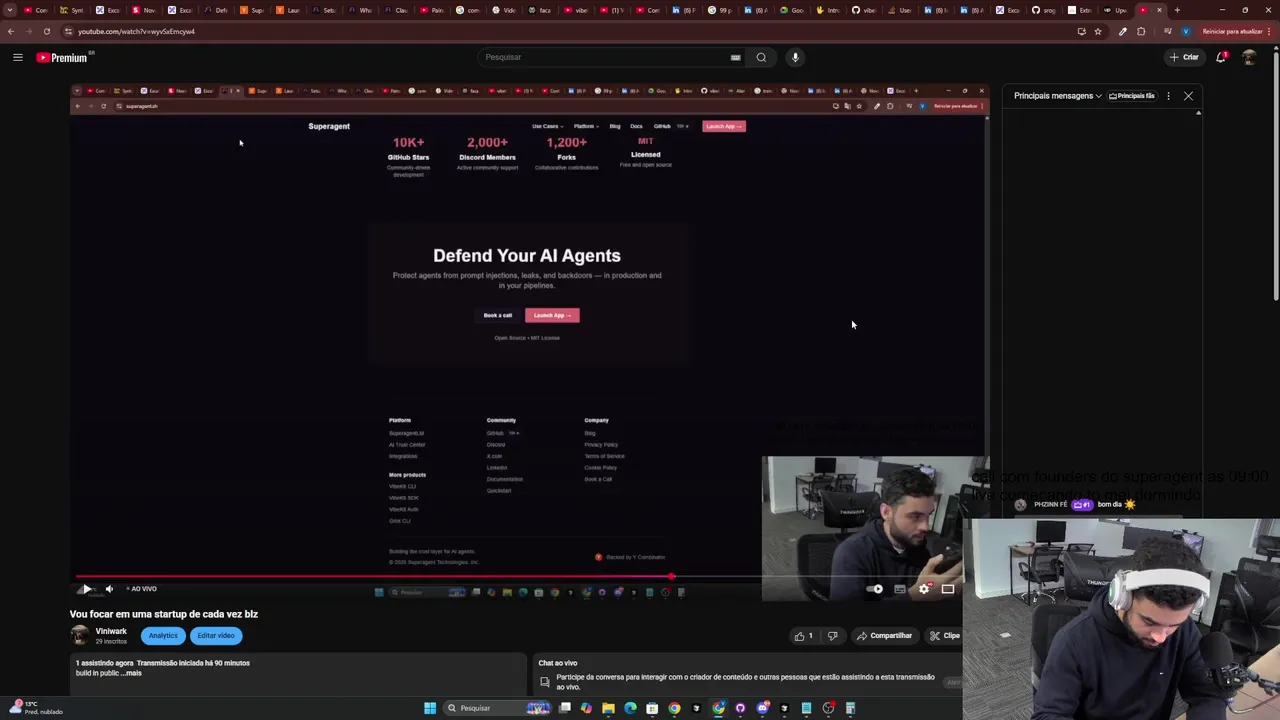Screen dimensions: 1280x720
Task: Open YouTube notifications bell
Action: [x=1221, y=57]
